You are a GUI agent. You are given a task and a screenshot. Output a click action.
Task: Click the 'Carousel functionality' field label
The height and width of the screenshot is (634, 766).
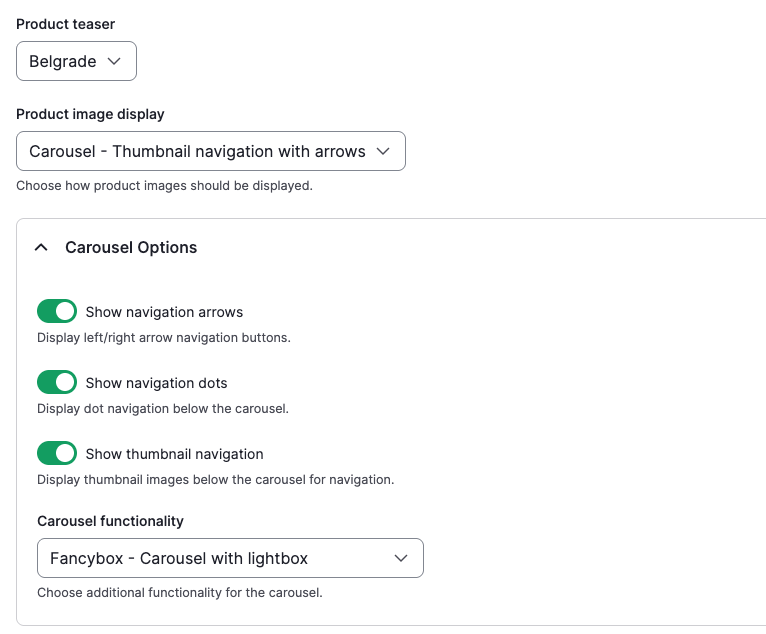click(x=110, y=521)
